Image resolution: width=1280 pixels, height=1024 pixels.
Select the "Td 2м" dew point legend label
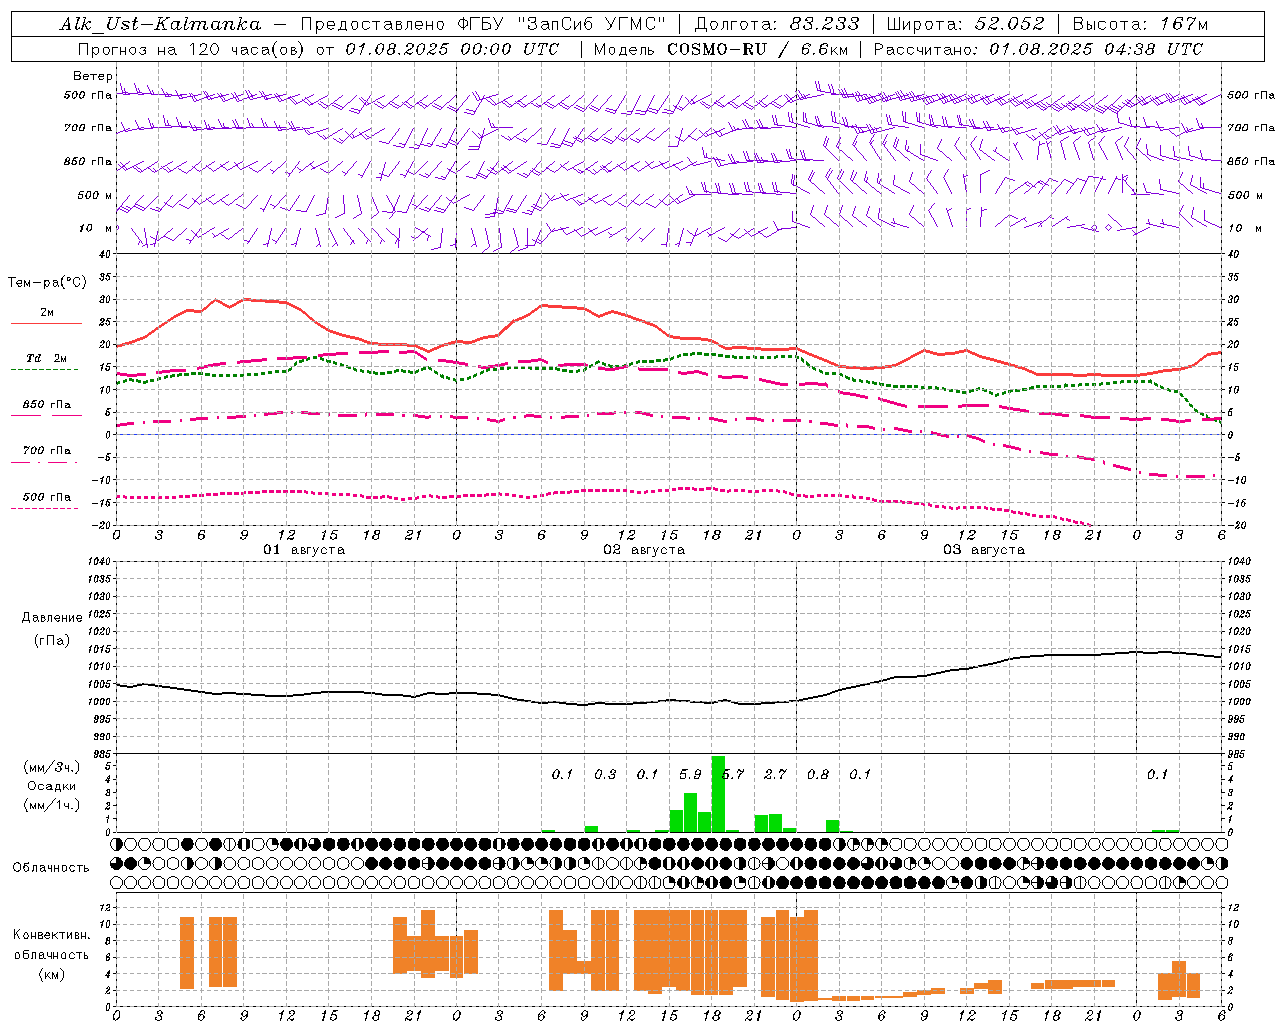point(47,358)
